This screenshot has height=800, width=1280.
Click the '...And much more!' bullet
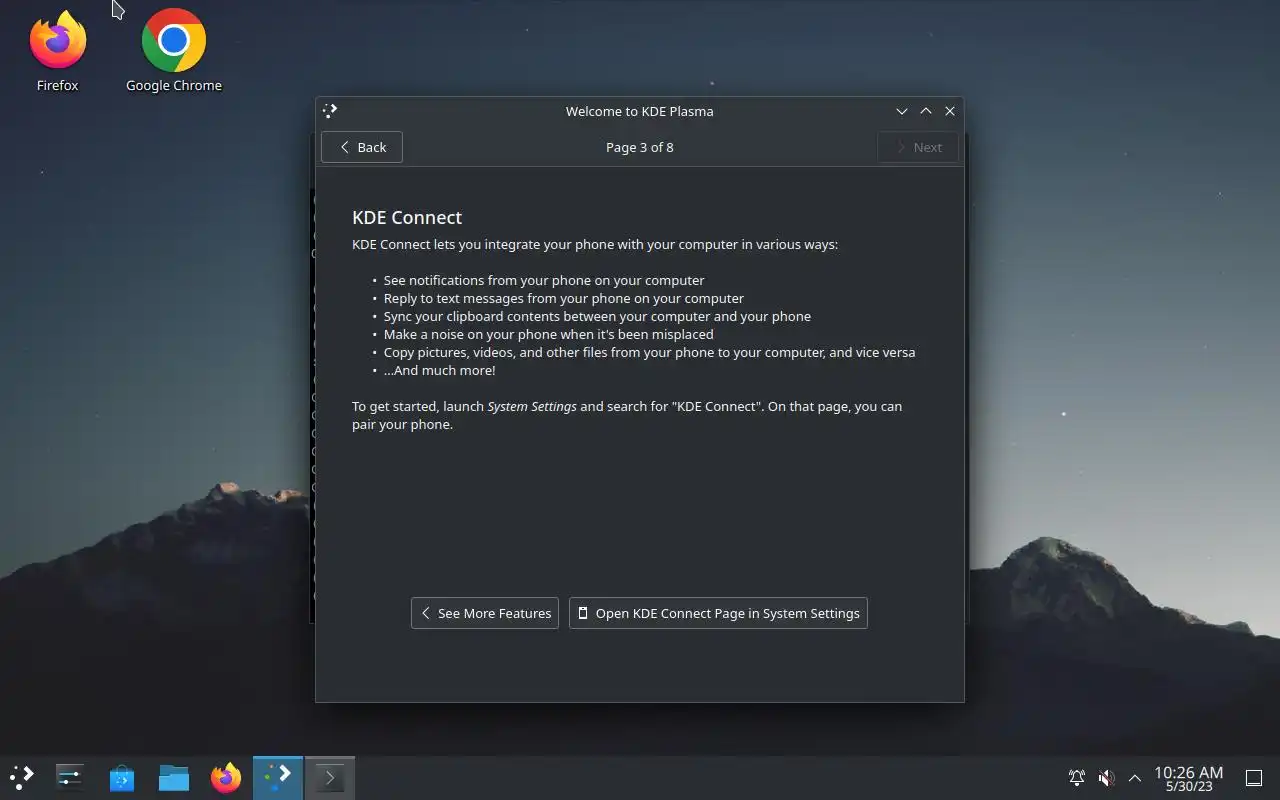coord(439,370)
